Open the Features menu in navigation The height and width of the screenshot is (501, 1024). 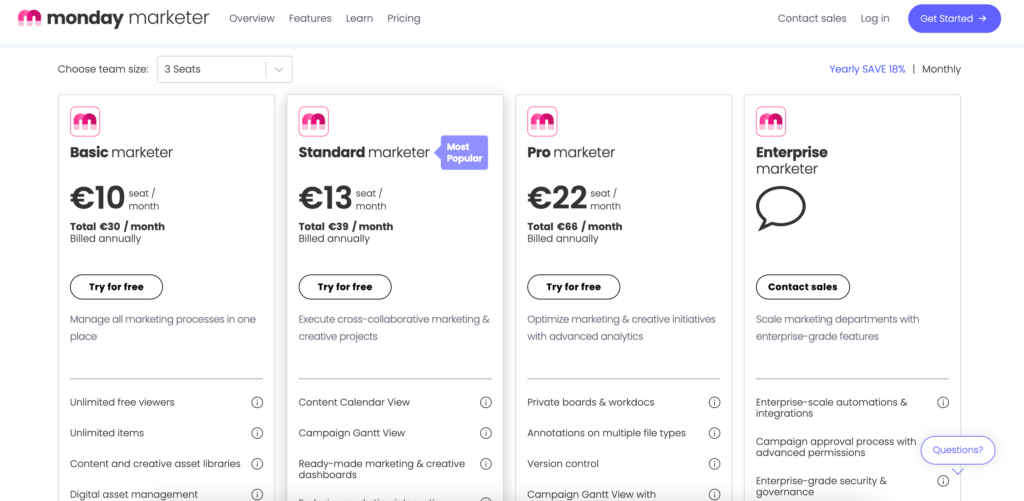[x=310, y=18]
